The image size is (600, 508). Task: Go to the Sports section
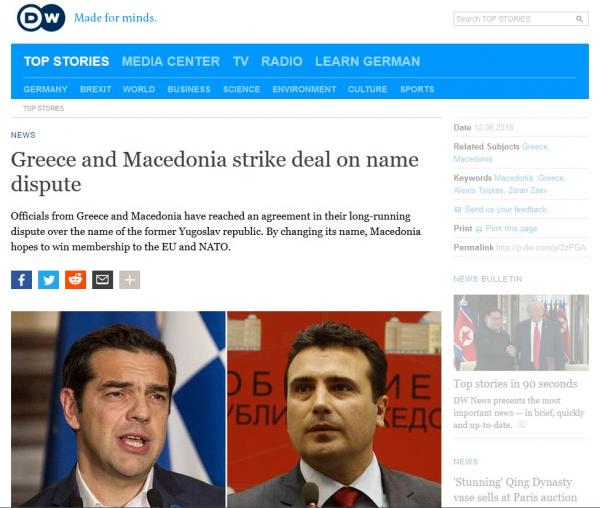click(x=417, y=89)
